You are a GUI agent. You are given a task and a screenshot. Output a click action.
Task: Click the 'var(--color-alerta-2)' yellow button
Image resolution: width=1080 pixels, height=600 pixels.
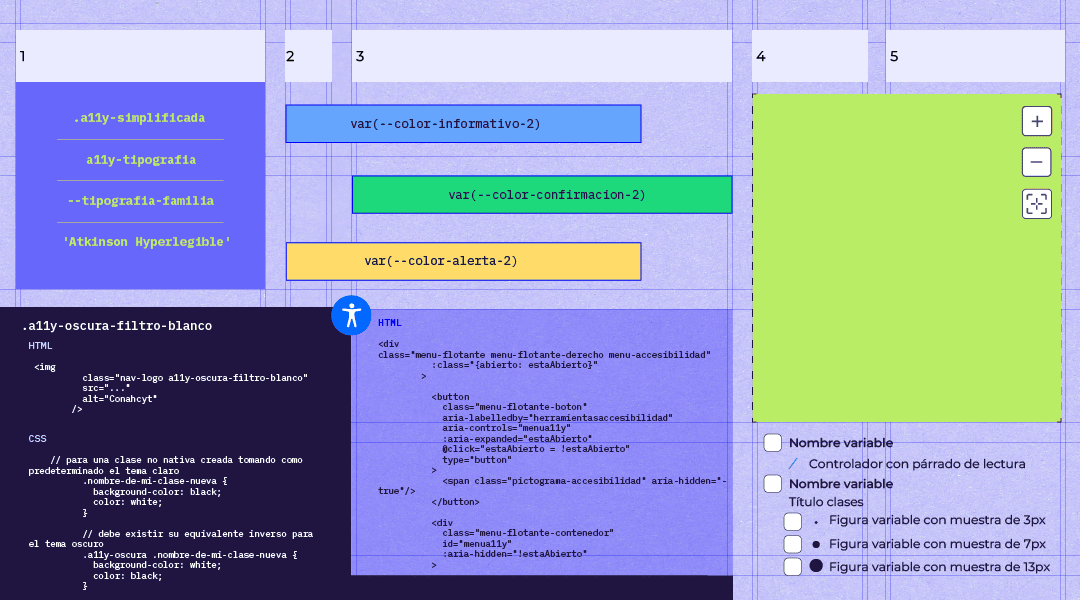[x=464, y=261]
